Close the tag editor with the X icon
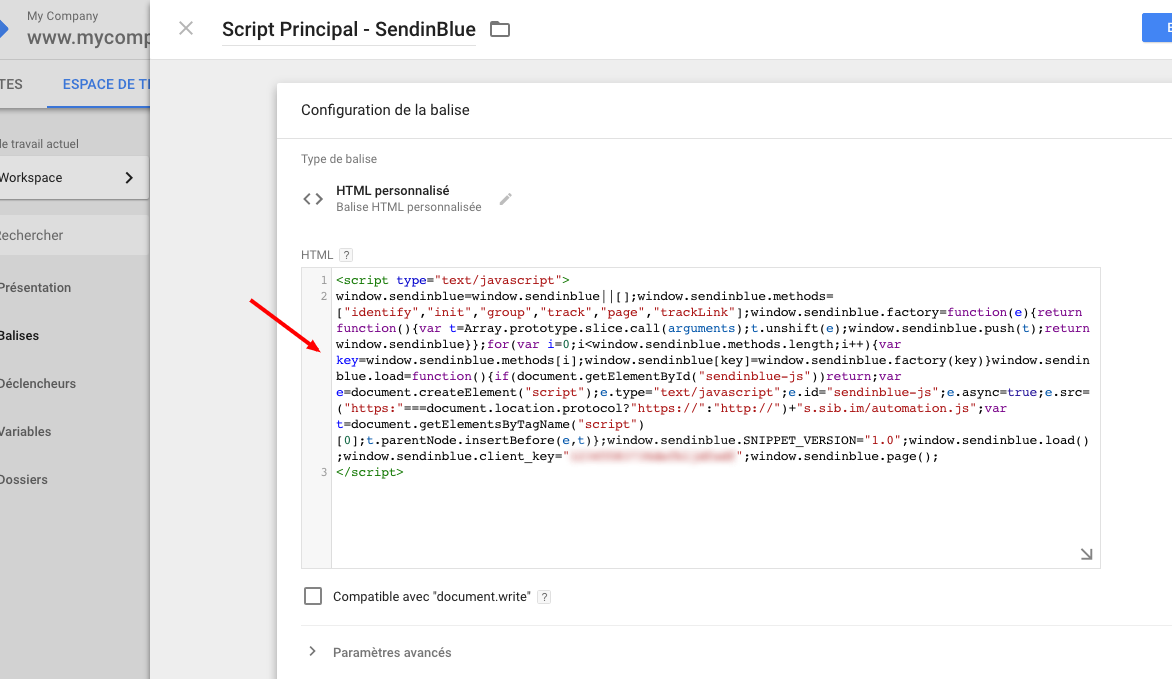This screenshot has height=679, width=1172. pos(186,28)
